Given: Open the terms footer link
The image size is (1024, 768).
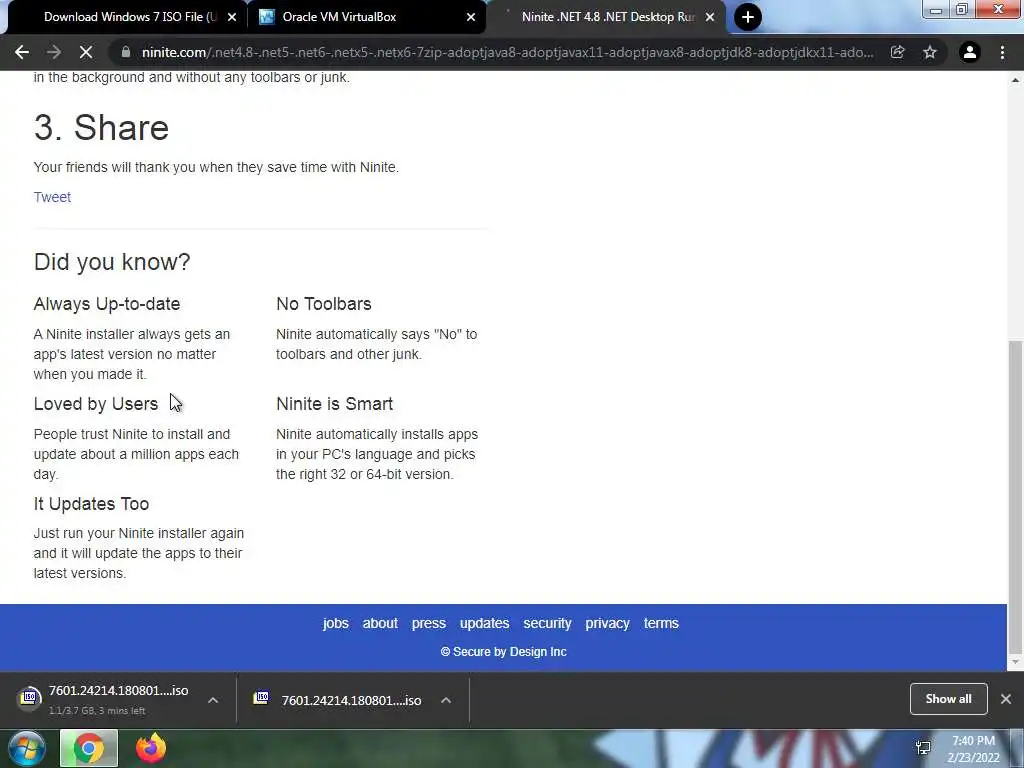Looking at the screenshot, I should click(661, 624).
